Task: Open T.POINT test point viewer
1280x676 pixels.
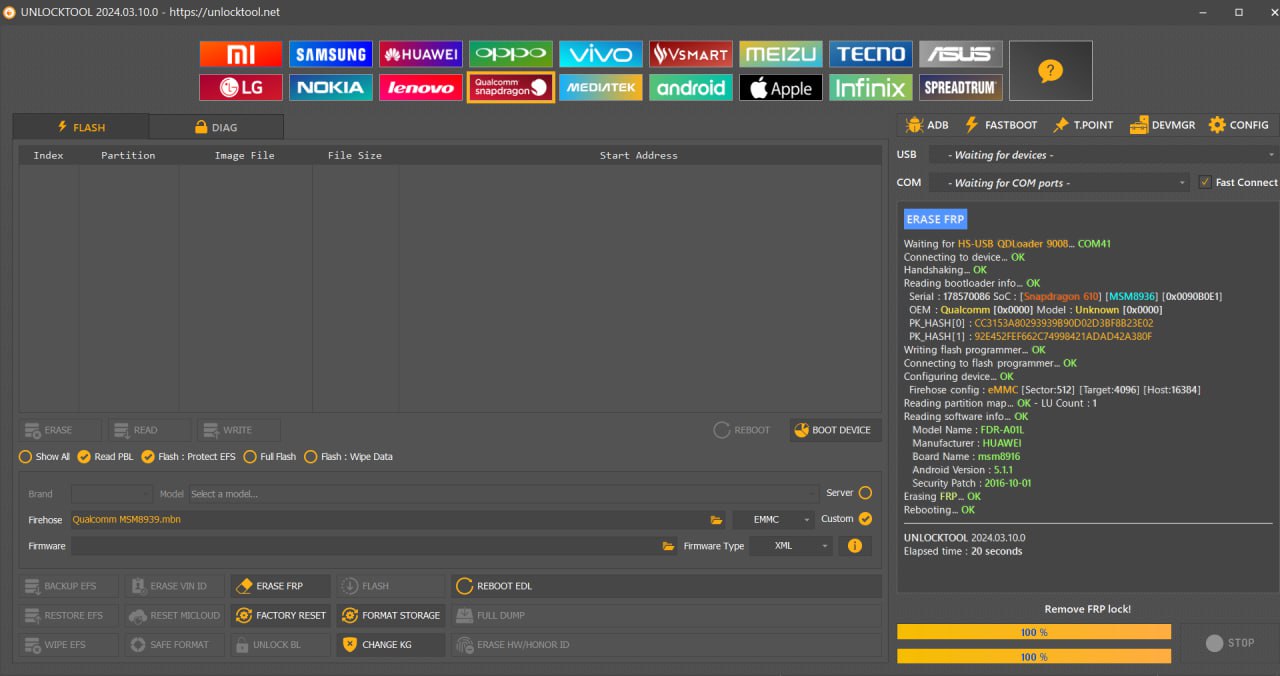Action: 1083,125
